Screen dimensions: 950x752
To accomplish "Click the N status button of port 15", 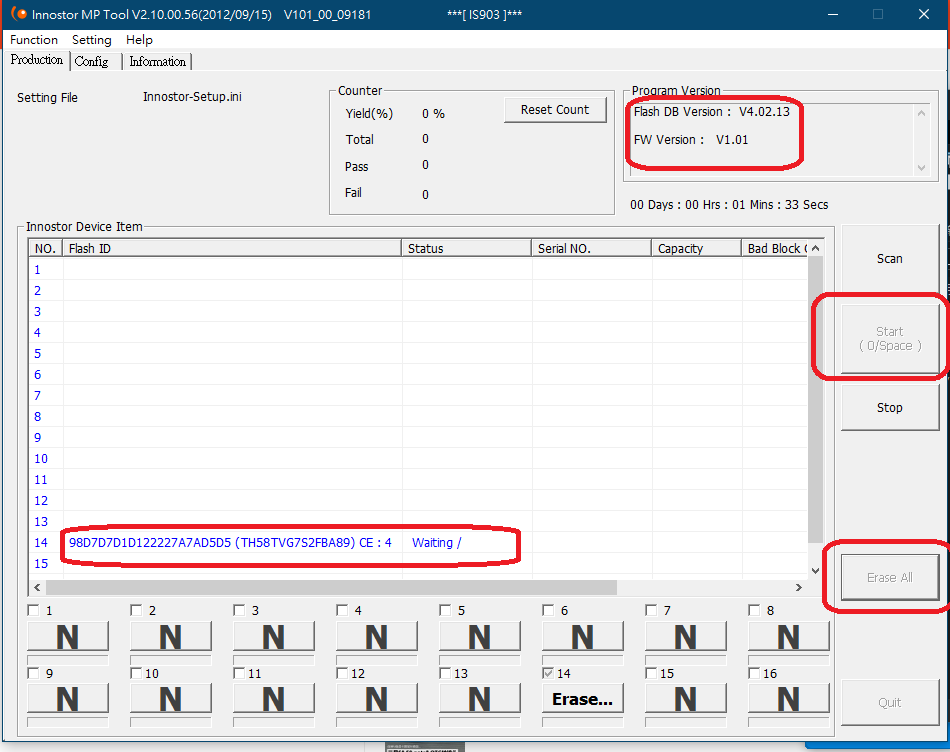I will coord(686,699).
